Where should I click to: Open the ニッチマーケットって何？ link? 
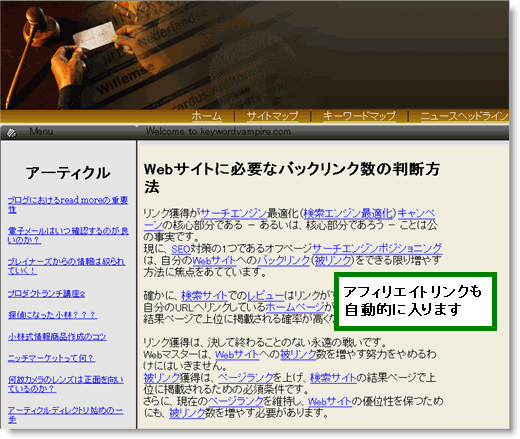pos(51,358)
